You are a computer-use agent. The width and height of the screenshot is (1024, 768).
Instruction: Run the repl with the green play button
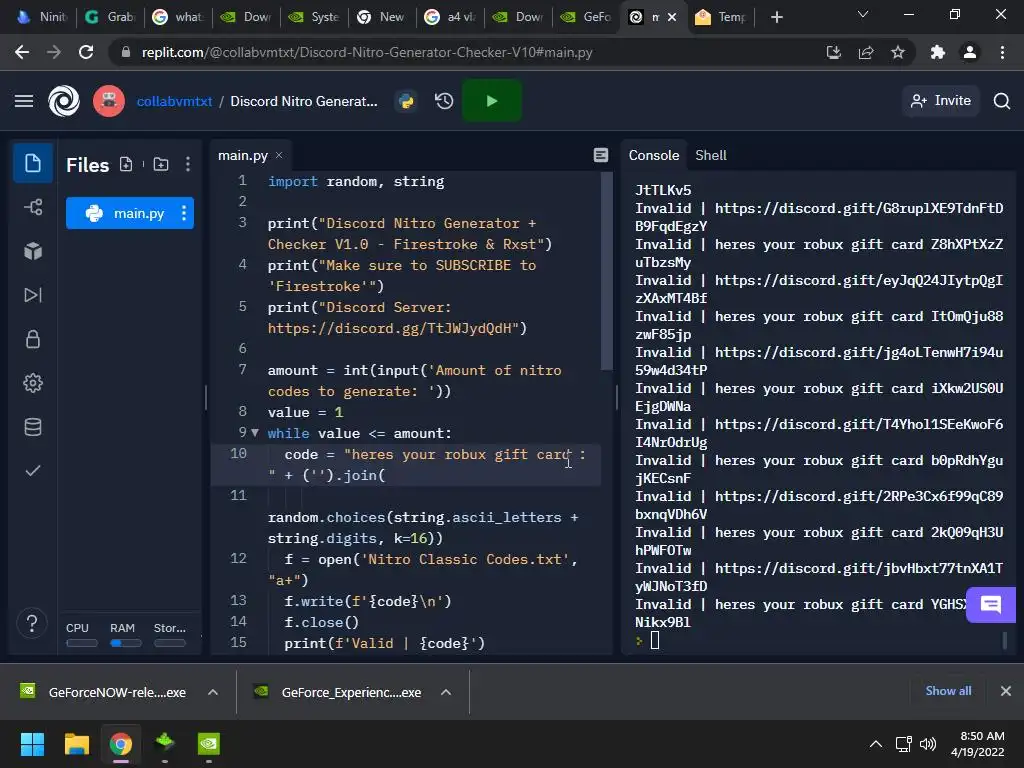click(x=491, y=101)
